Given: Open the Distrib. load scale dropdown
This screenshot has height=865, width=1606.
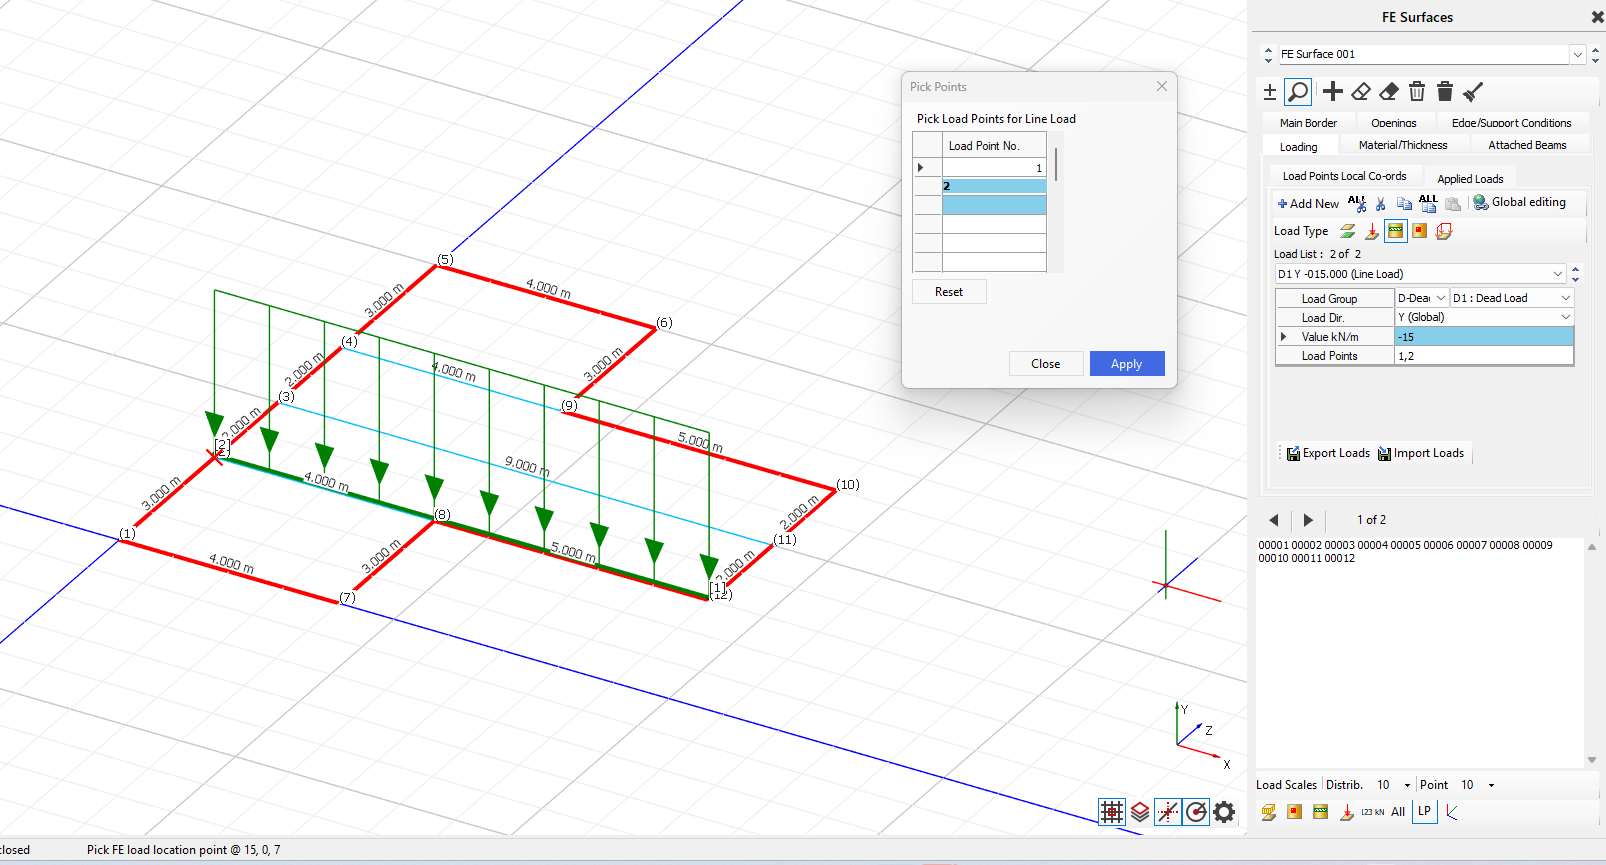Looking at the screenshot, I should (1407, 785).
